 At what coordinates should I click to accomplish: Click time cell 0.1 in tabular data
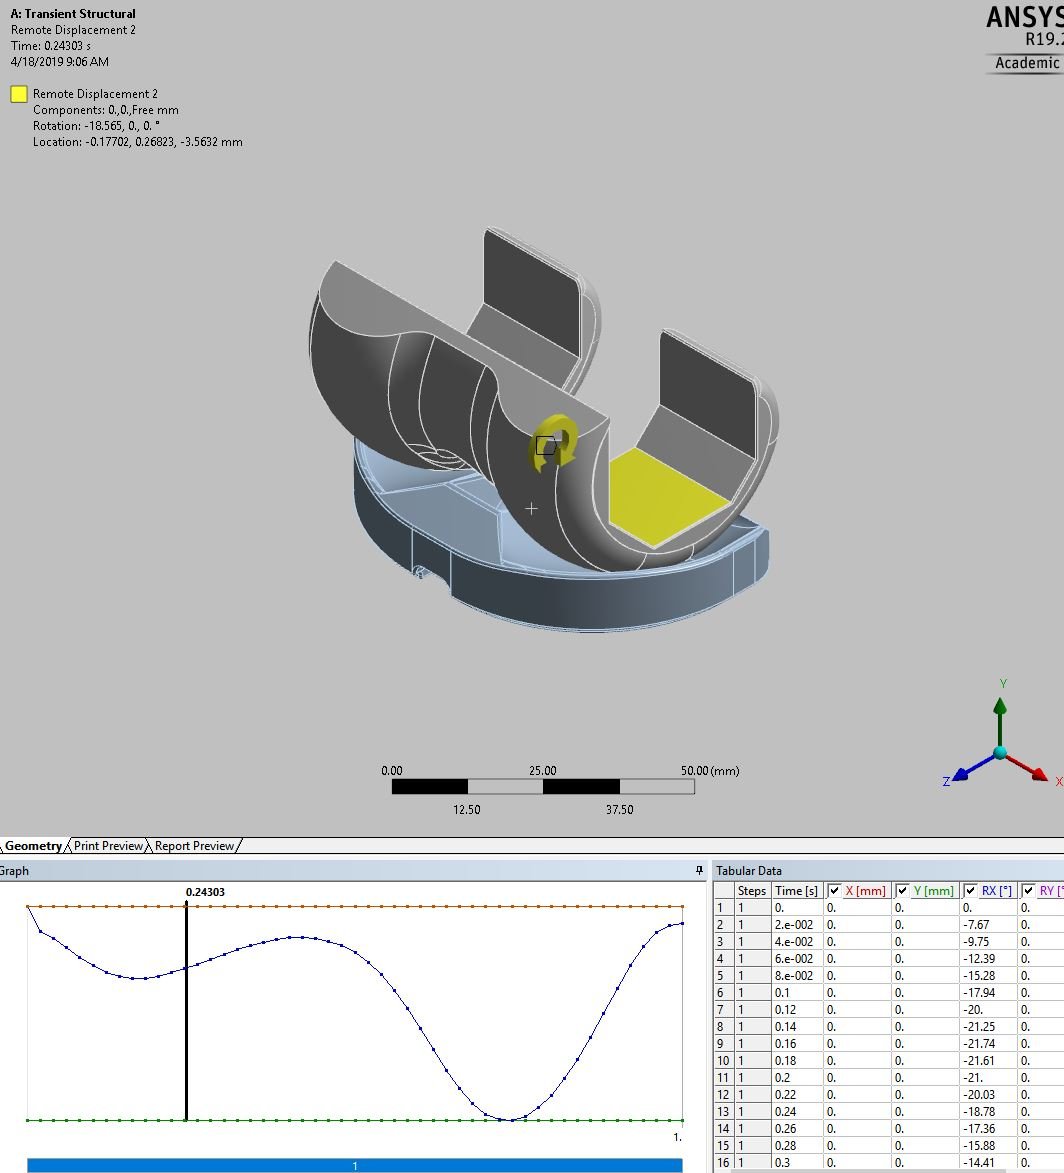[797, 993]
